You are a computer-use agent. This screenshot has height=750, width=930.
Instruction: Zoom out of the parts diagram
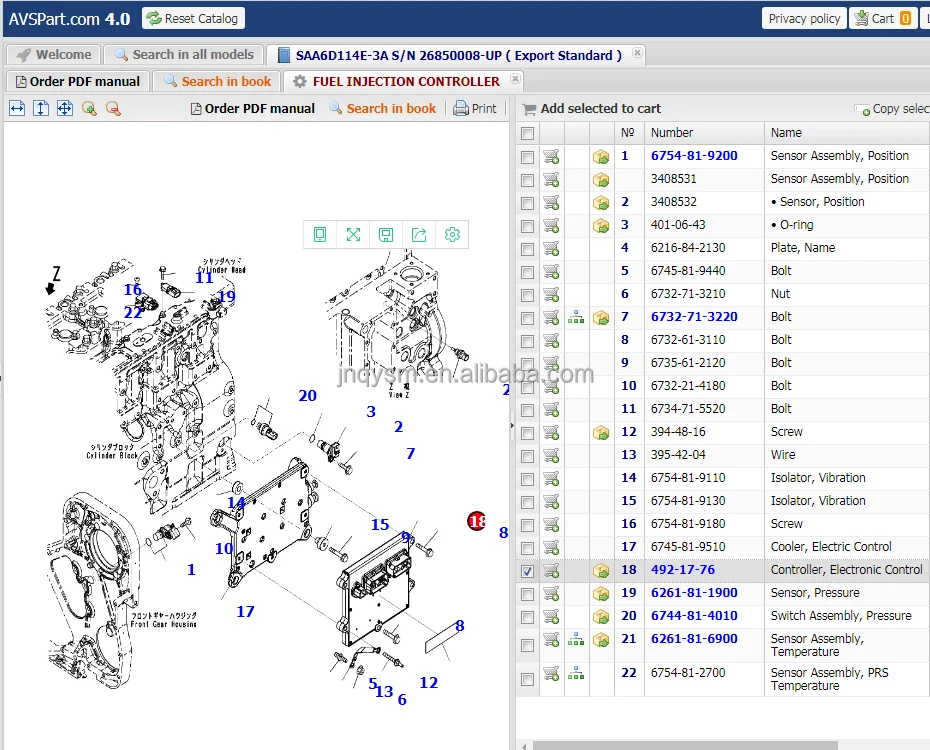(x=113, y=108)
